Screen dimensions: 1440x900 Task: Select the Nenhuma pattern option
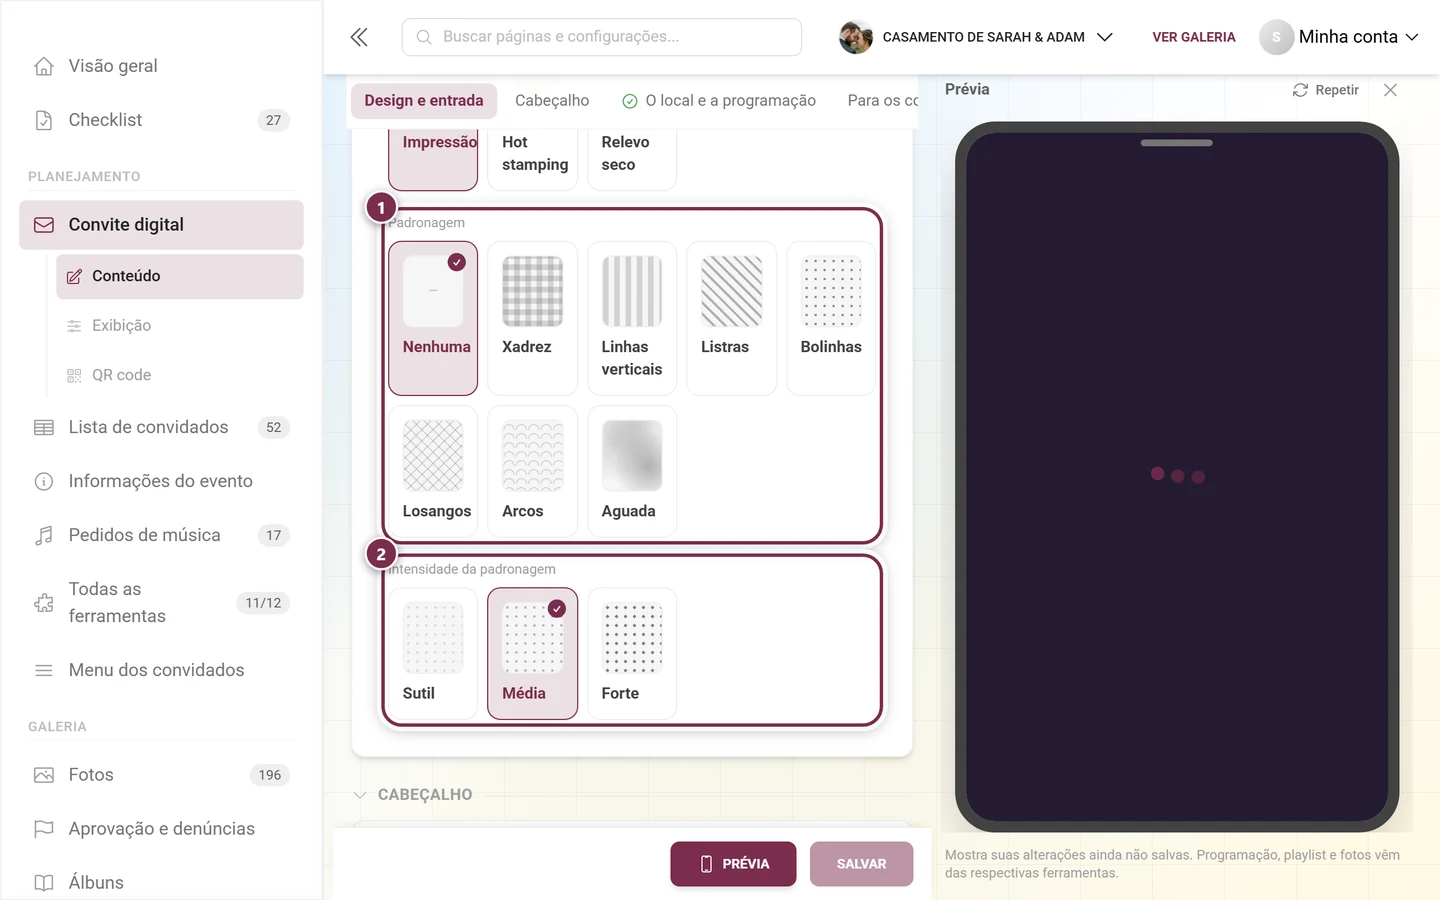433,318
